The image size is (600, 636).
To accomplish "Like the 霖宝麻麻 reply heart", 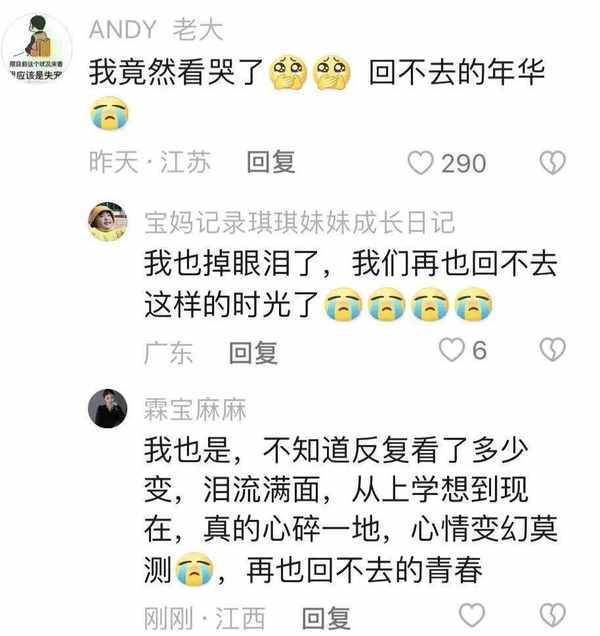I will (x=471, y=615).
